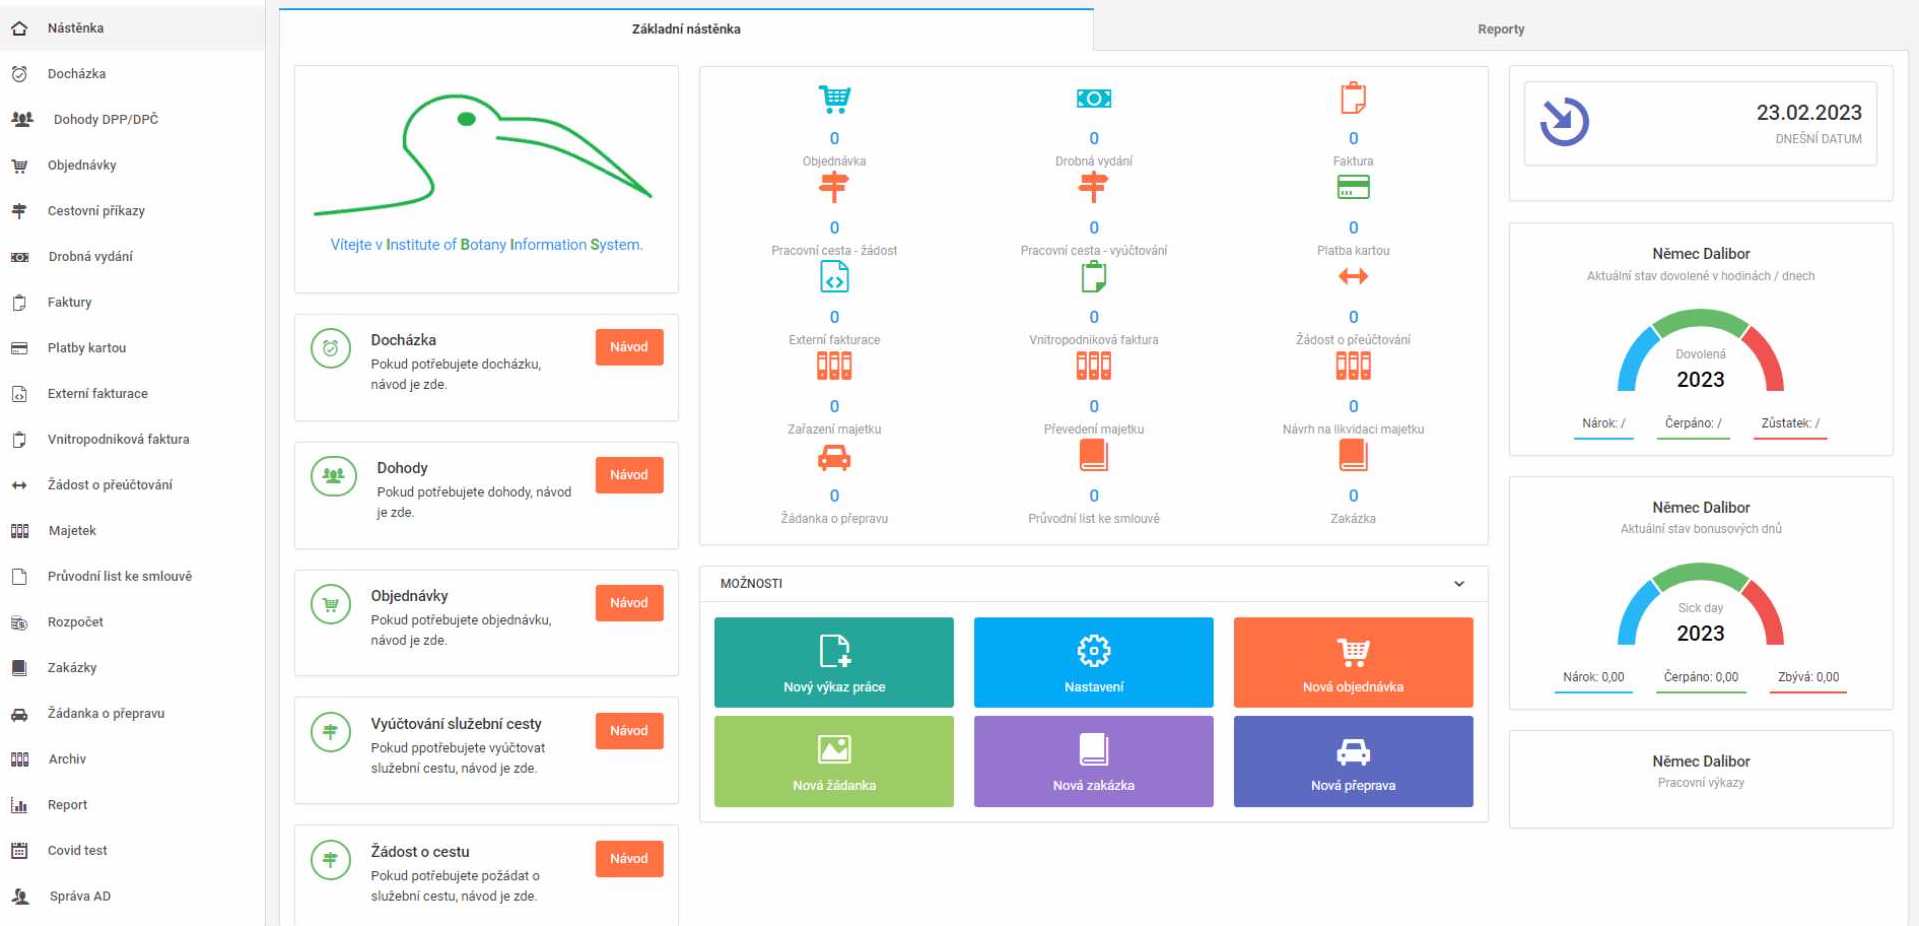Create Nový výkaz práce
1919x926 pixels.
point(834,662)
